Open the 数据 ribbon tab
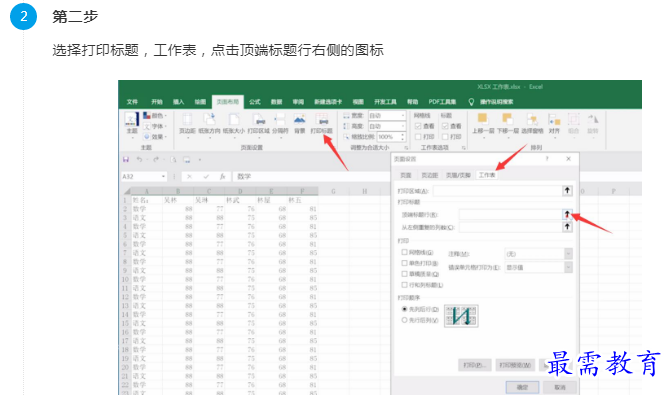 click(276, 102)
